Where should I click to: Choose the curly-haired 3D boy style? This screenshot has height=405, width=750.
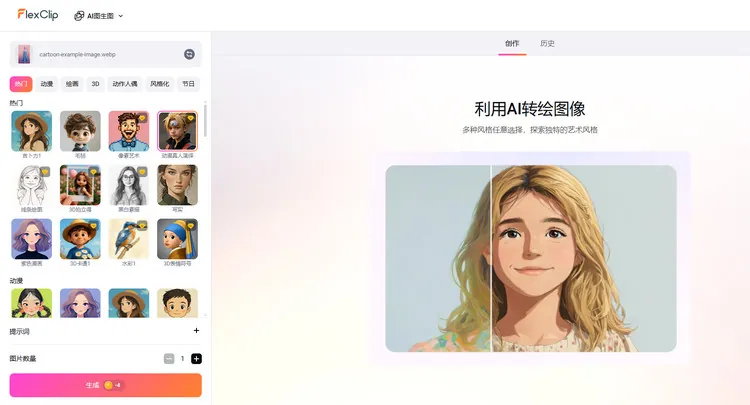click(x=80, y=131)
